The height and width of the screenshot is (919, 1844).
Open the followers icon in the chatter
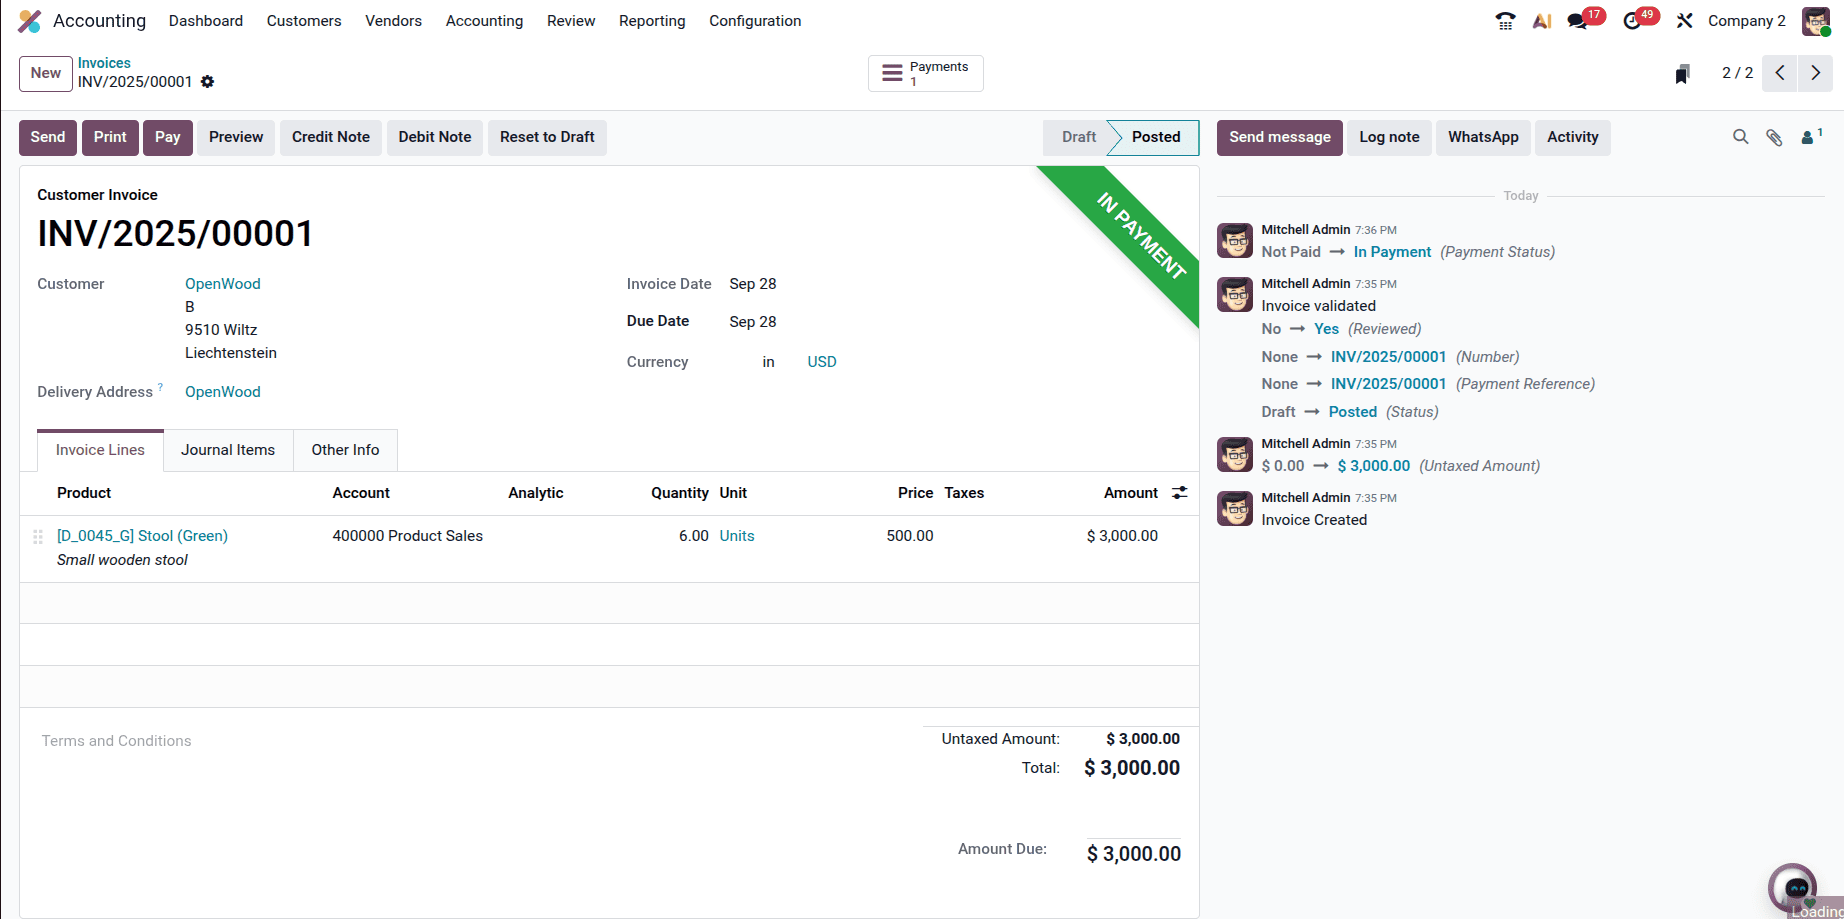point(1809,137)
